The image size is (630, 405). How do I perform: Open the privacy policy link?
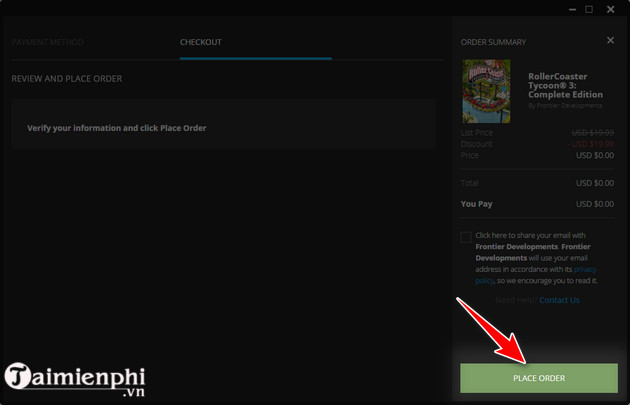tap(584, 269)
